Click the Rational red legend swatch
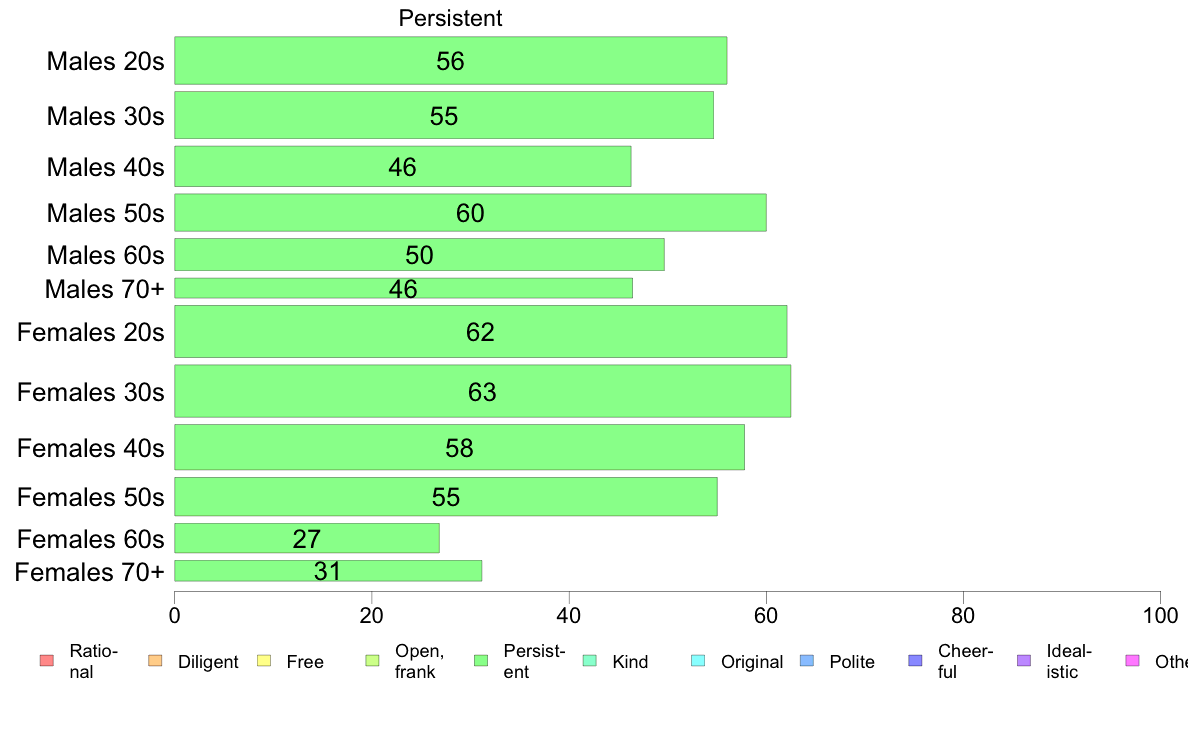Image resolution: width=1188 pixels, height=736 pixels. click(x=47, y=661)
